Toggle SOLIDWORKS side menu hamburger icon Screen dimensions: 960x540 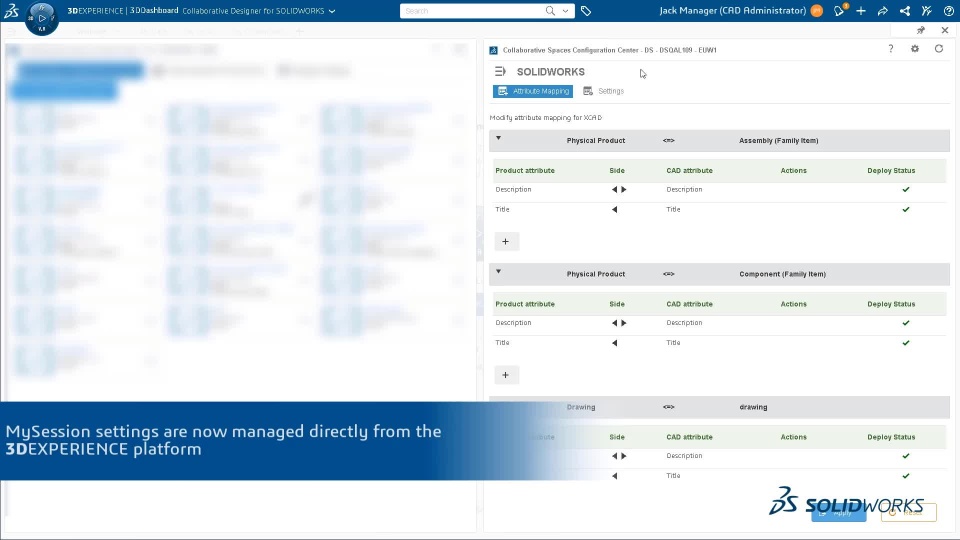[500, 72]
